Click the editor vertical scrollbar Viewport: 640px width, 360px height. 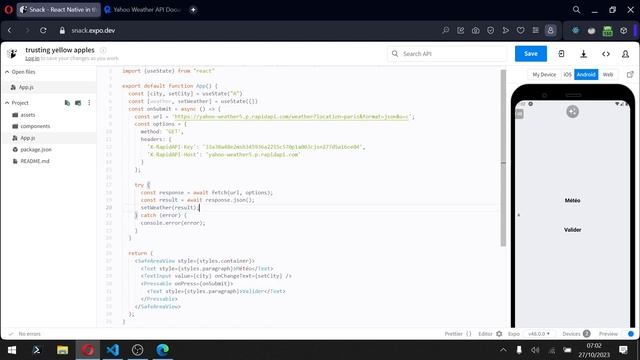coord(503,158)
